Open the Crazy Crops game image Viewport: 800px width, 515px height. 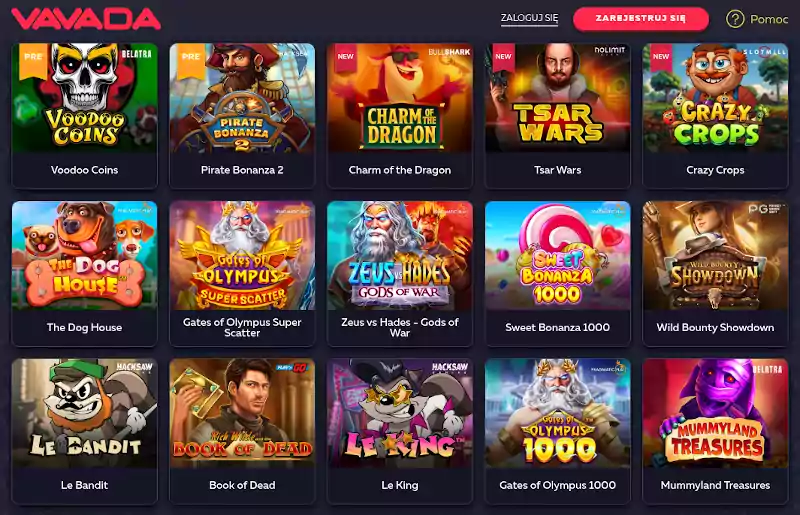click(715, 98)
